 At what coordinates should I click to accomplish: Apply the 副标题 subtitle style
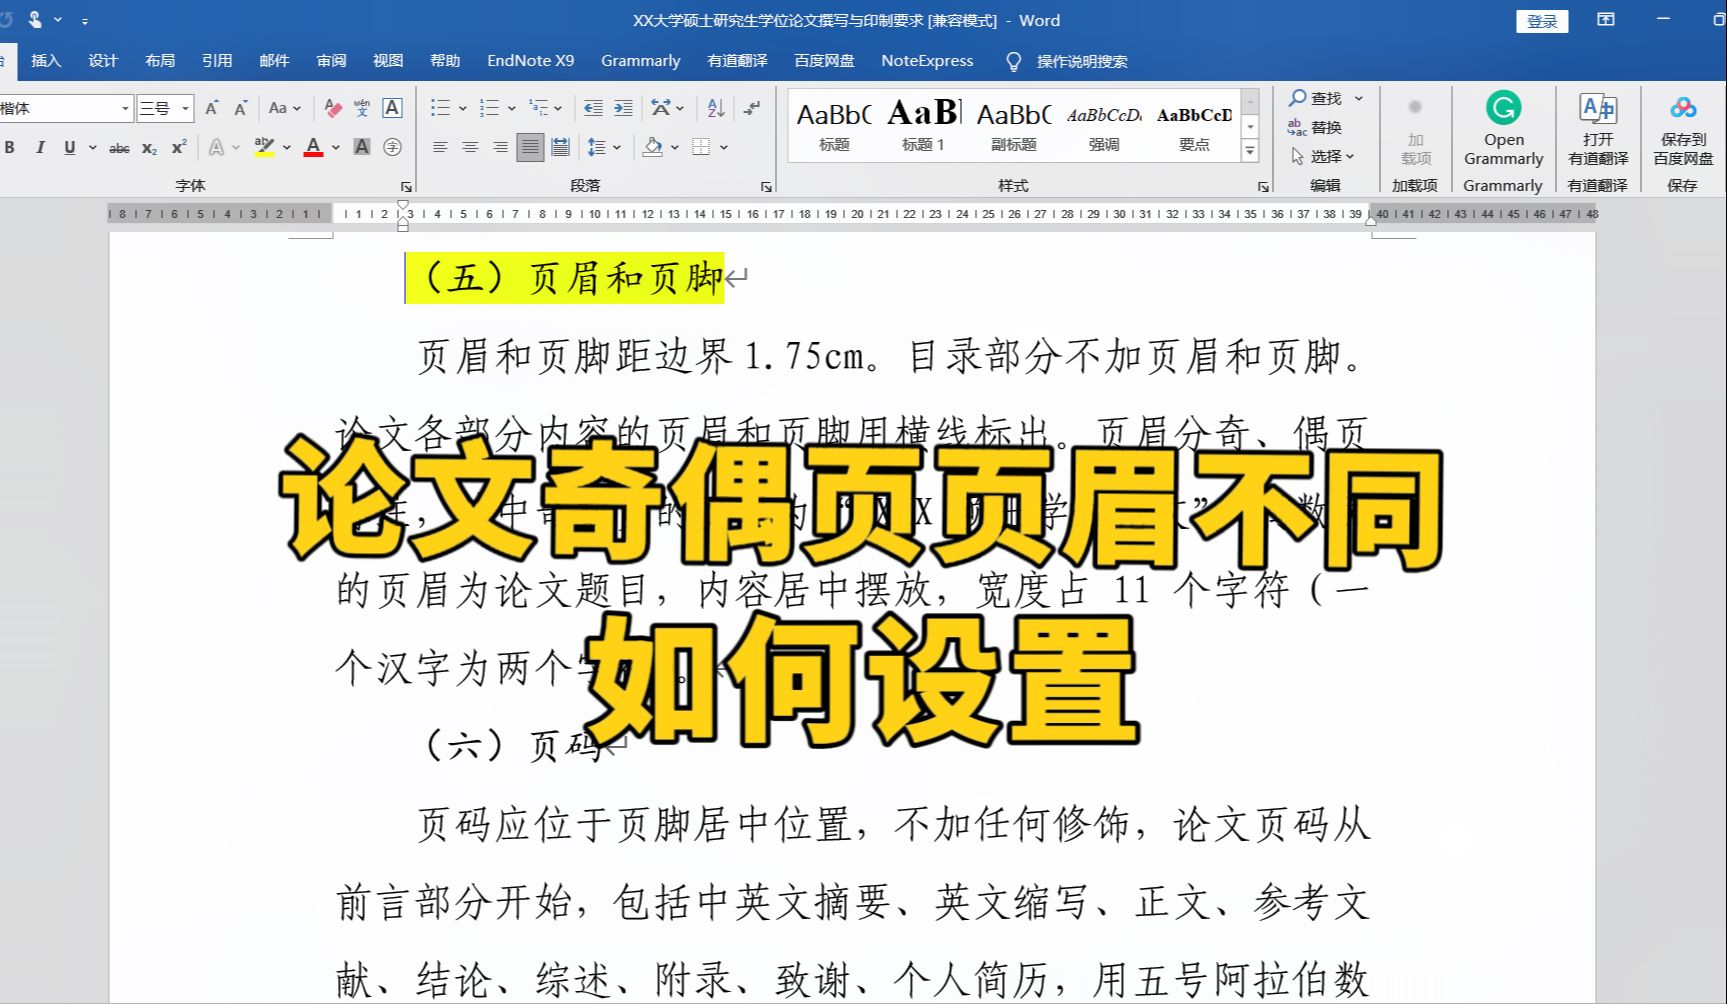click(1014, 125)
